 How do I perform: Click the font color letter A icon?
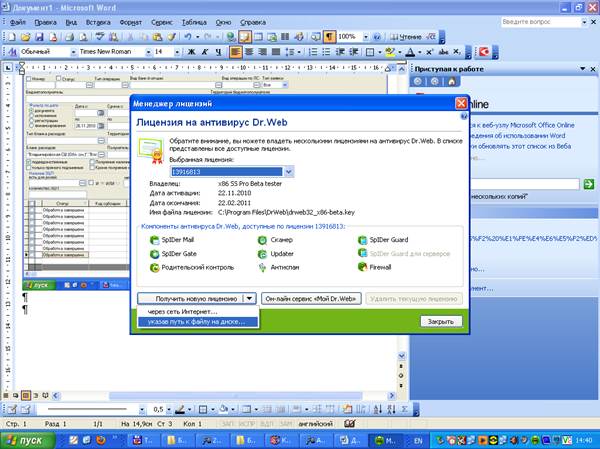pyautogui.click(x=410, y=52)
